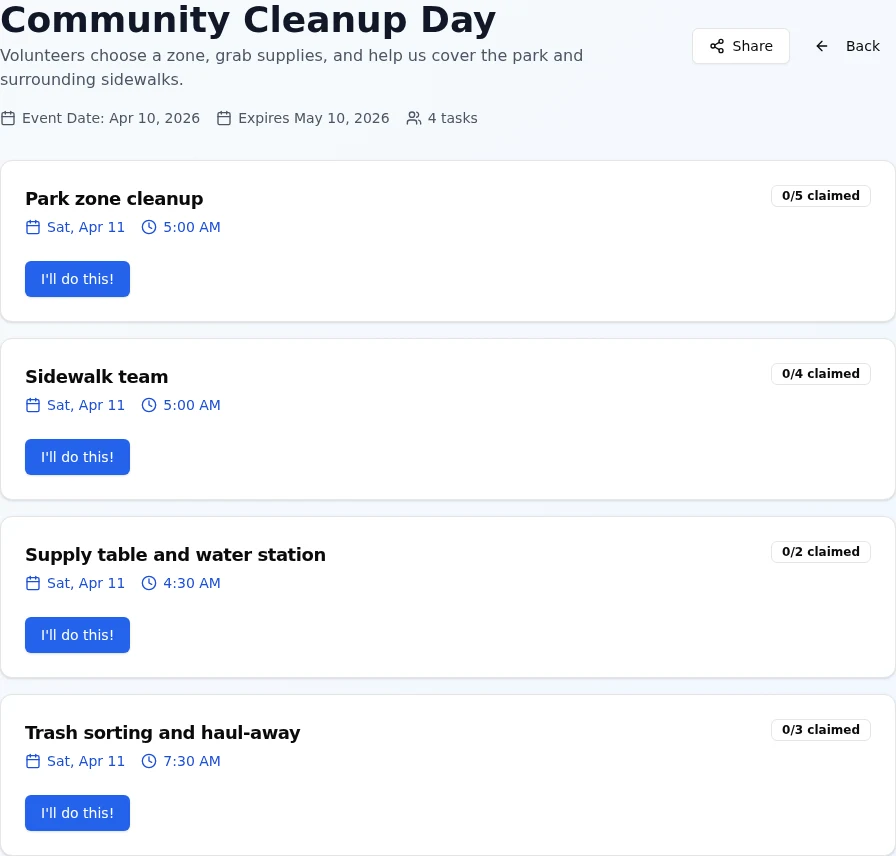
Task: Click the Share icon in the header
Action: pos(717,46)
